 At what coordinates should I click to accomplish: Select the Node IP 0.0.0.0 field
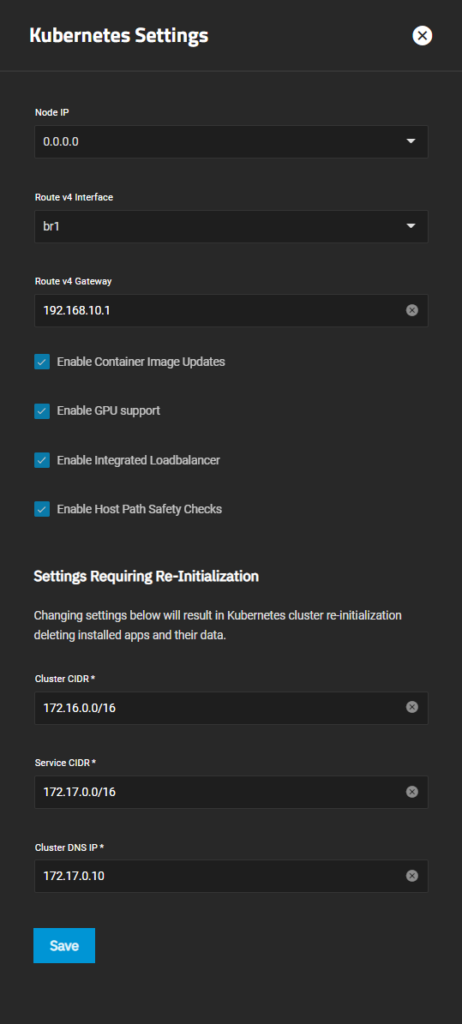(x=231, y=141)
